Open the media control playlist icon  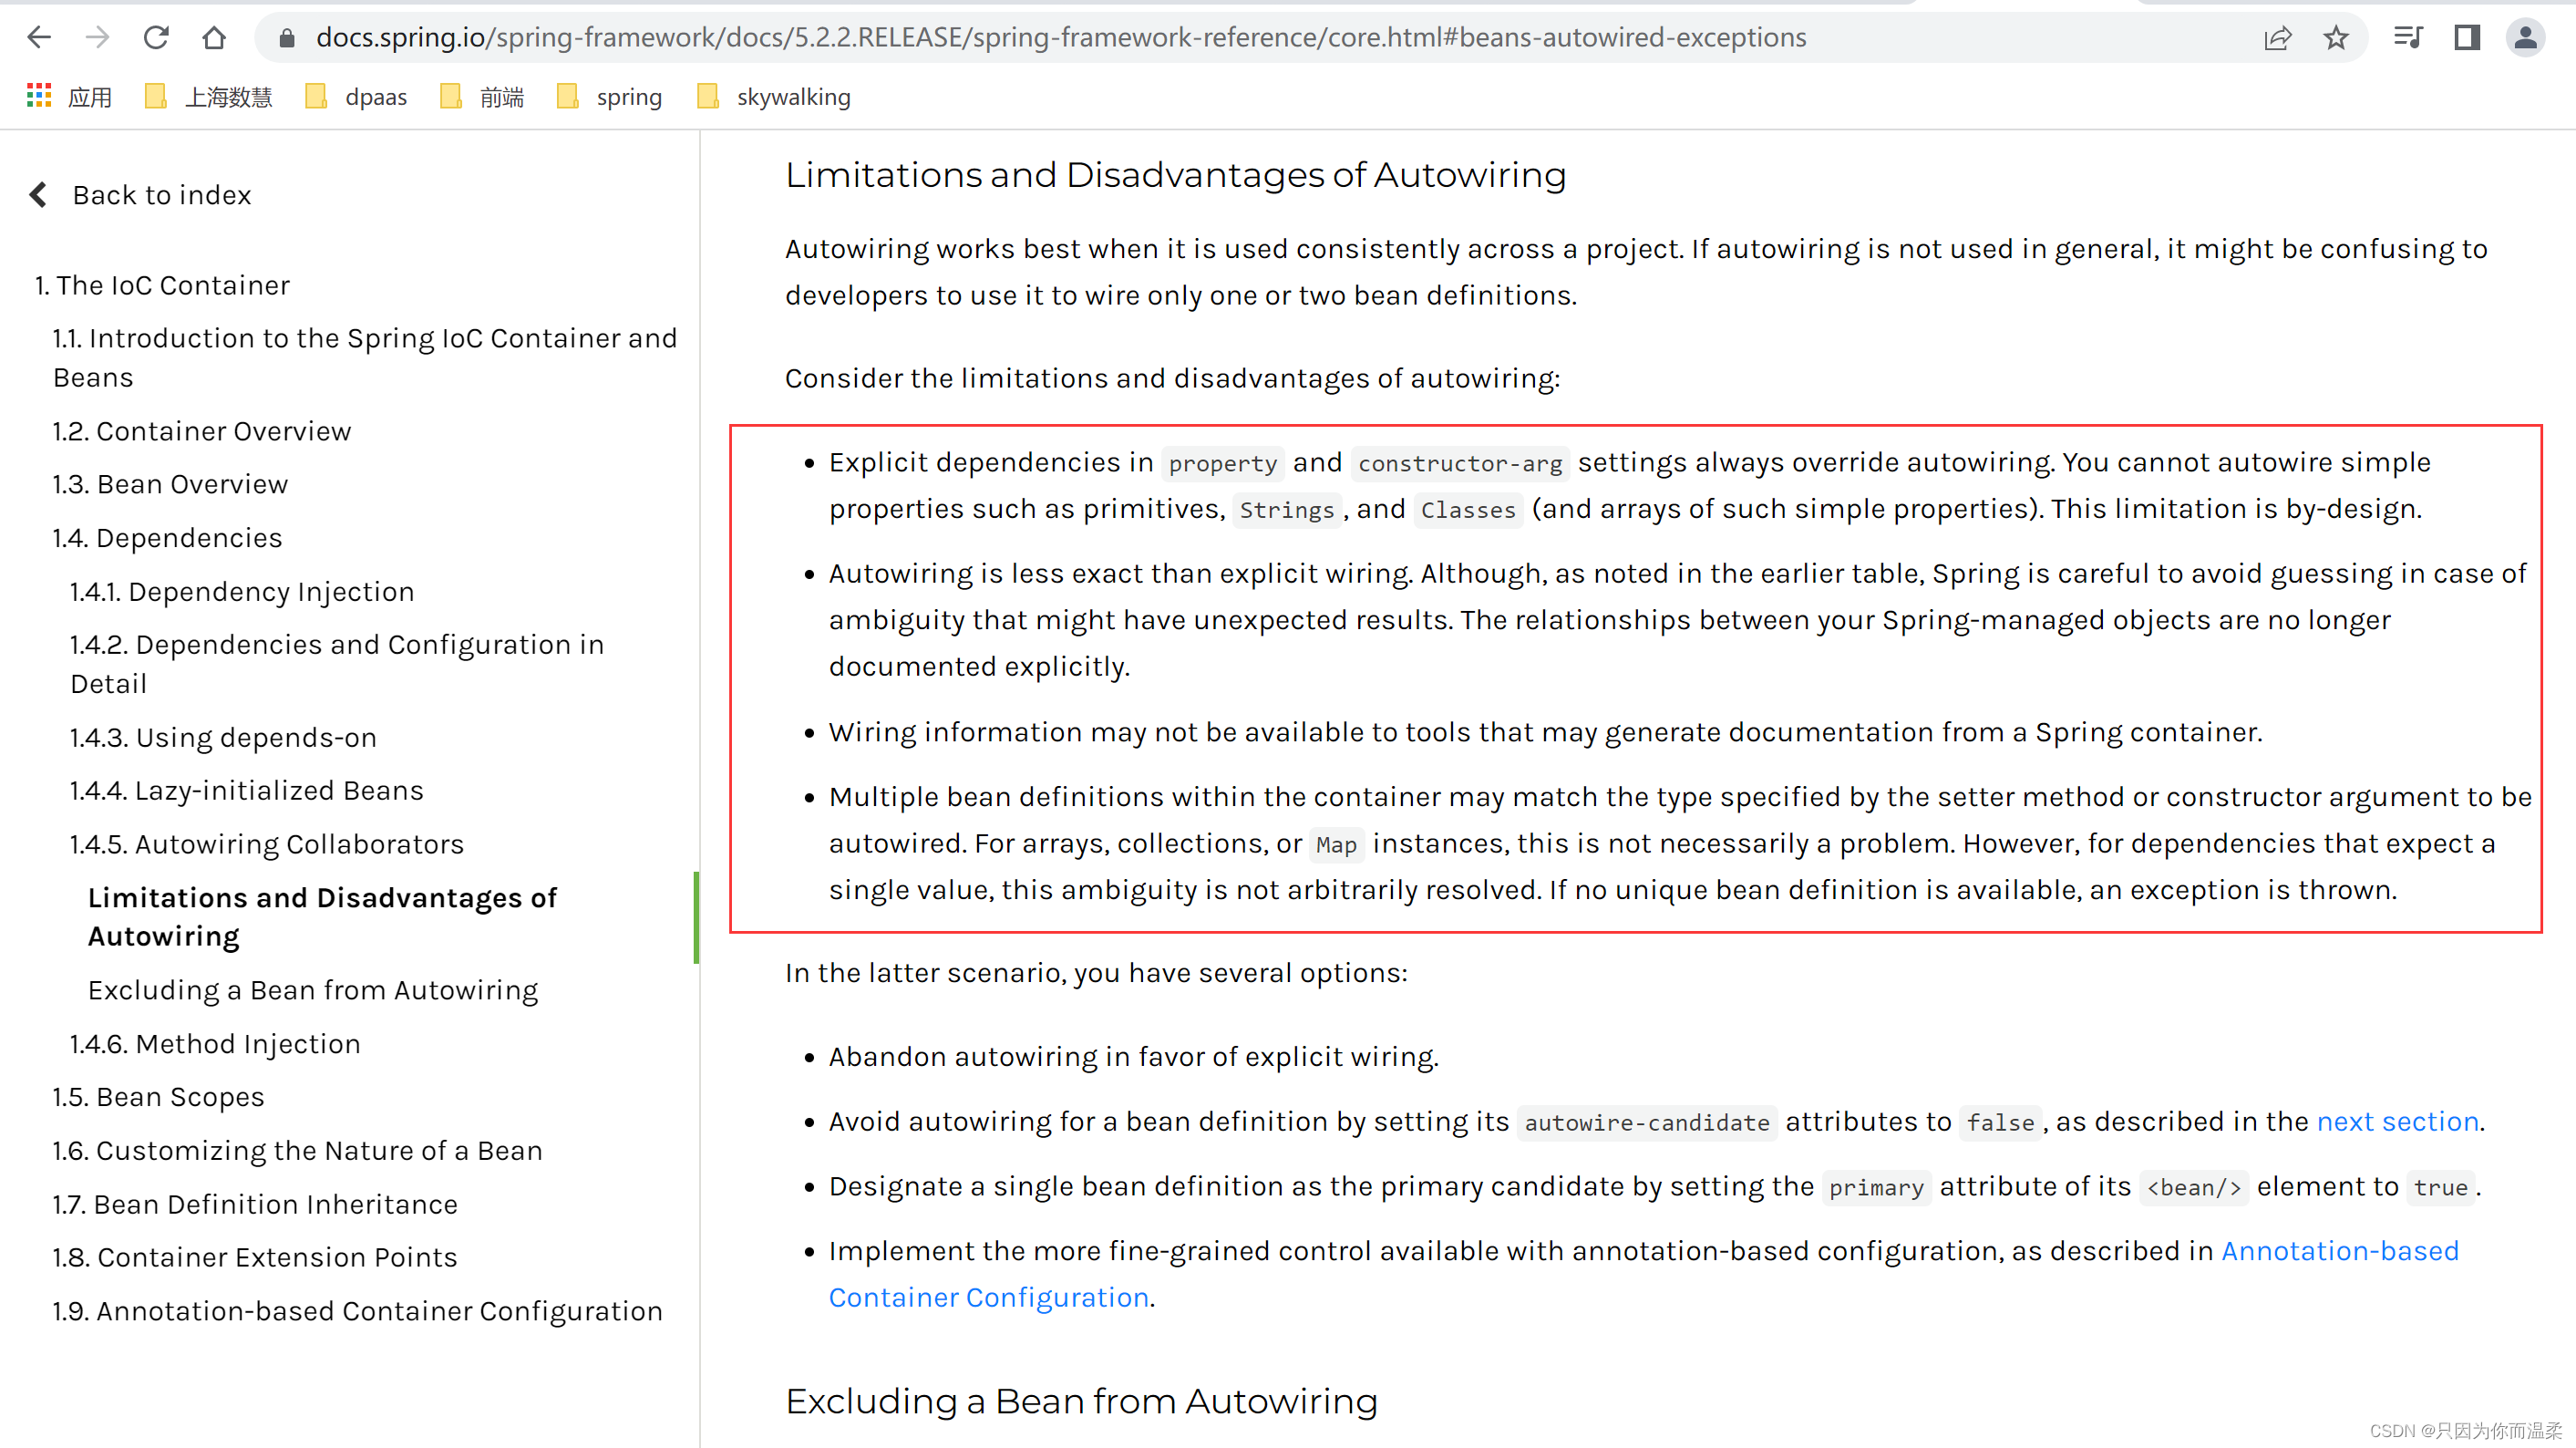2407,38
